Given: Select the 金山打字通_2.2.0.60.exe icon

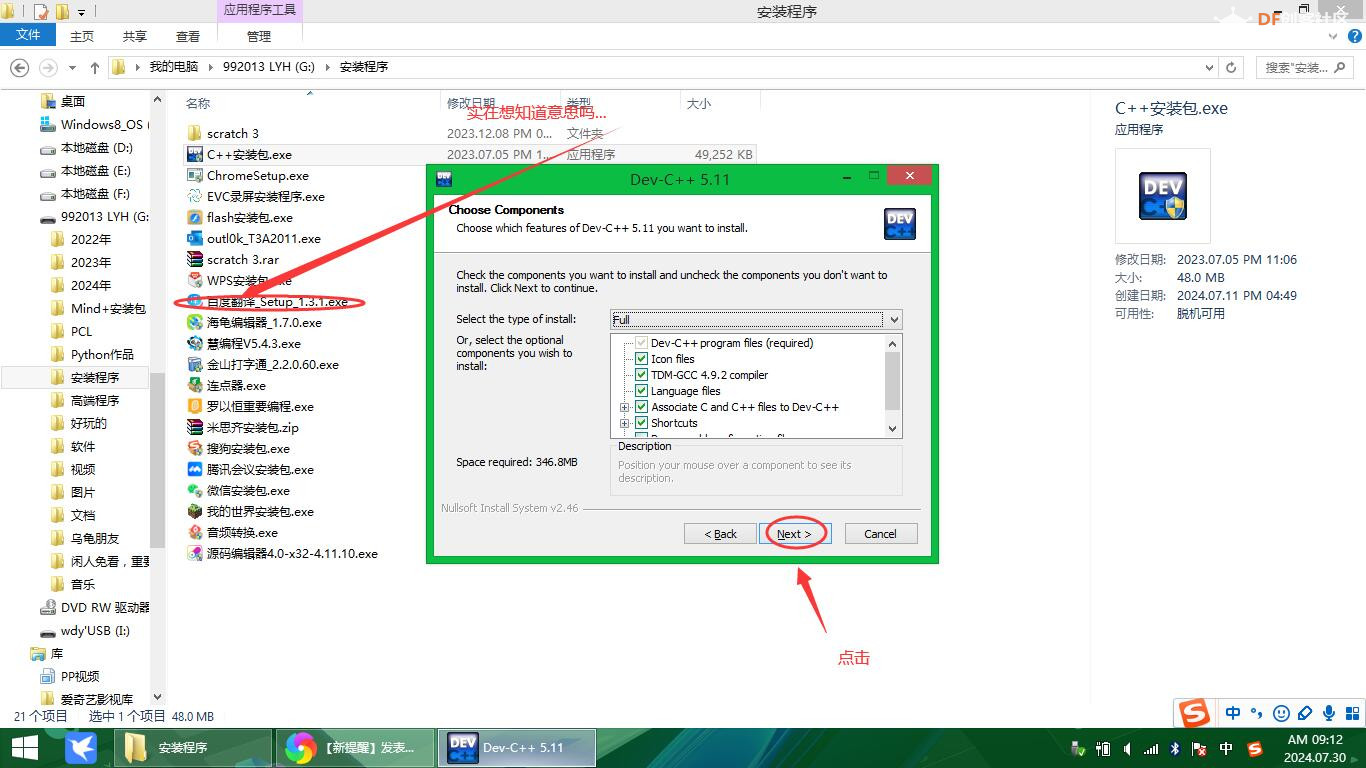Looking at the screenshot, I should click(x=195, y=364).
